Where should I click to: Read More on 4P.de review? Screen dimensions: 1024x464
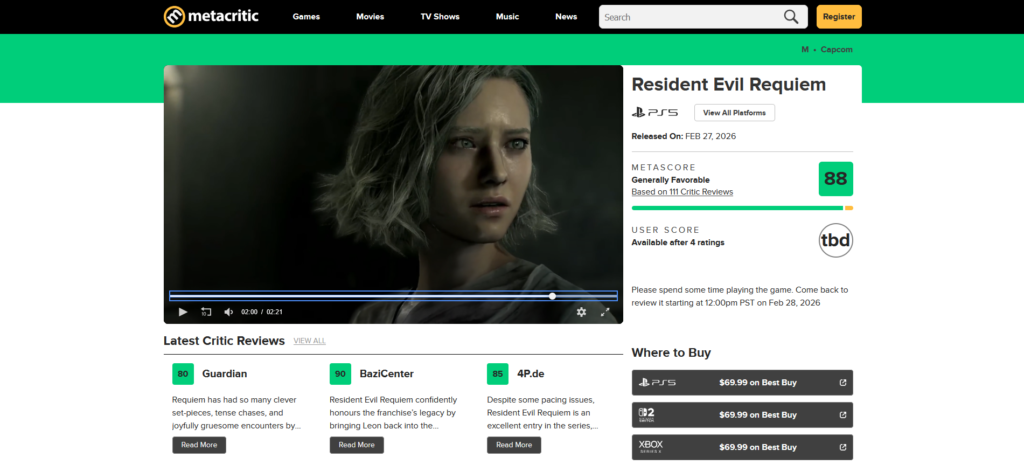tap(514, 445)
